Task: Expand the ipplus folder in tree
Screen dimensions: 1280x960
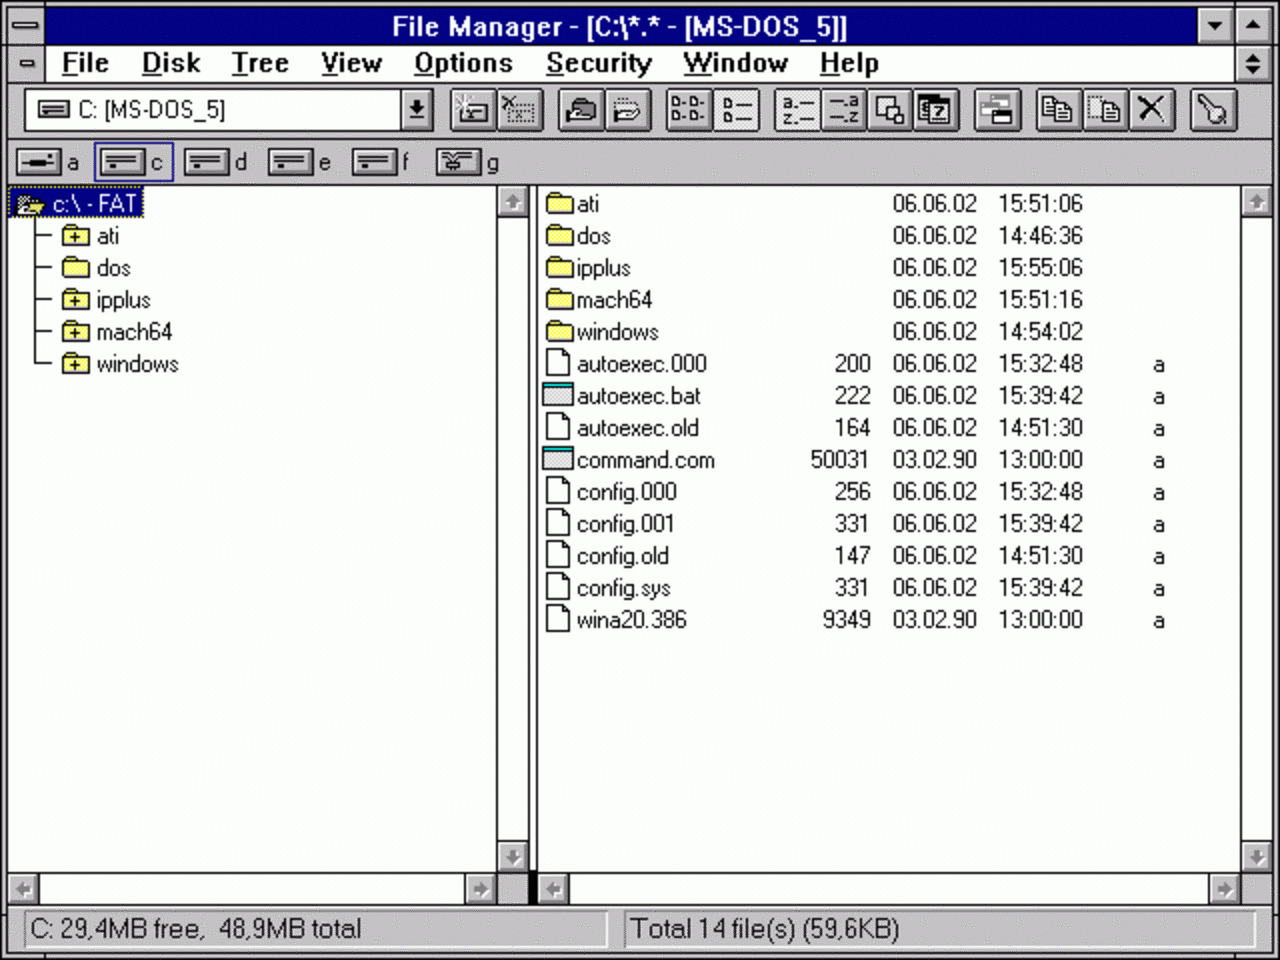Action: point(75,300)
